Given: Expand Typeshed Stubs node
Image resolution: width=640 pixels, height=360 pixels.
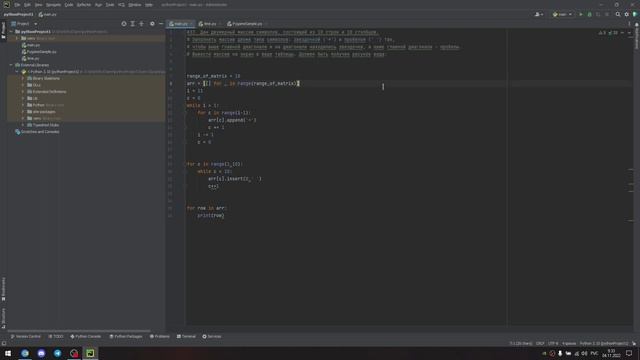Looking at the screenshot, I should pyautogui.click(x=23, y=125).
